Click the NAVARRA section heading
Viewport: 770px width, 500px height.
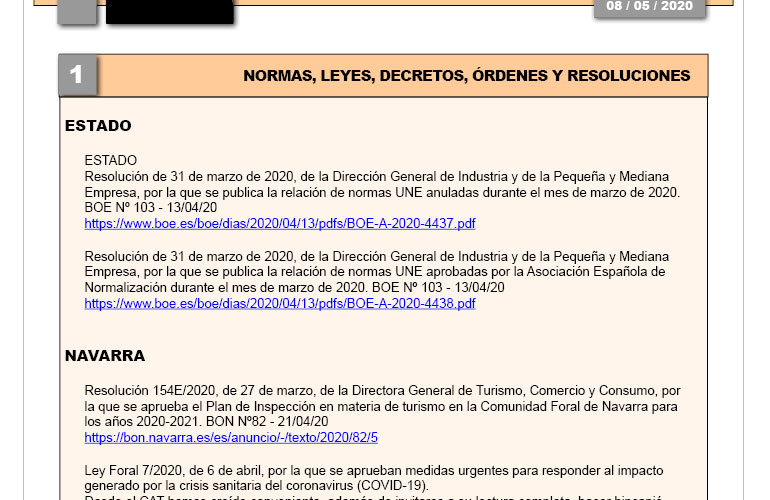click(x=105, y=356)
